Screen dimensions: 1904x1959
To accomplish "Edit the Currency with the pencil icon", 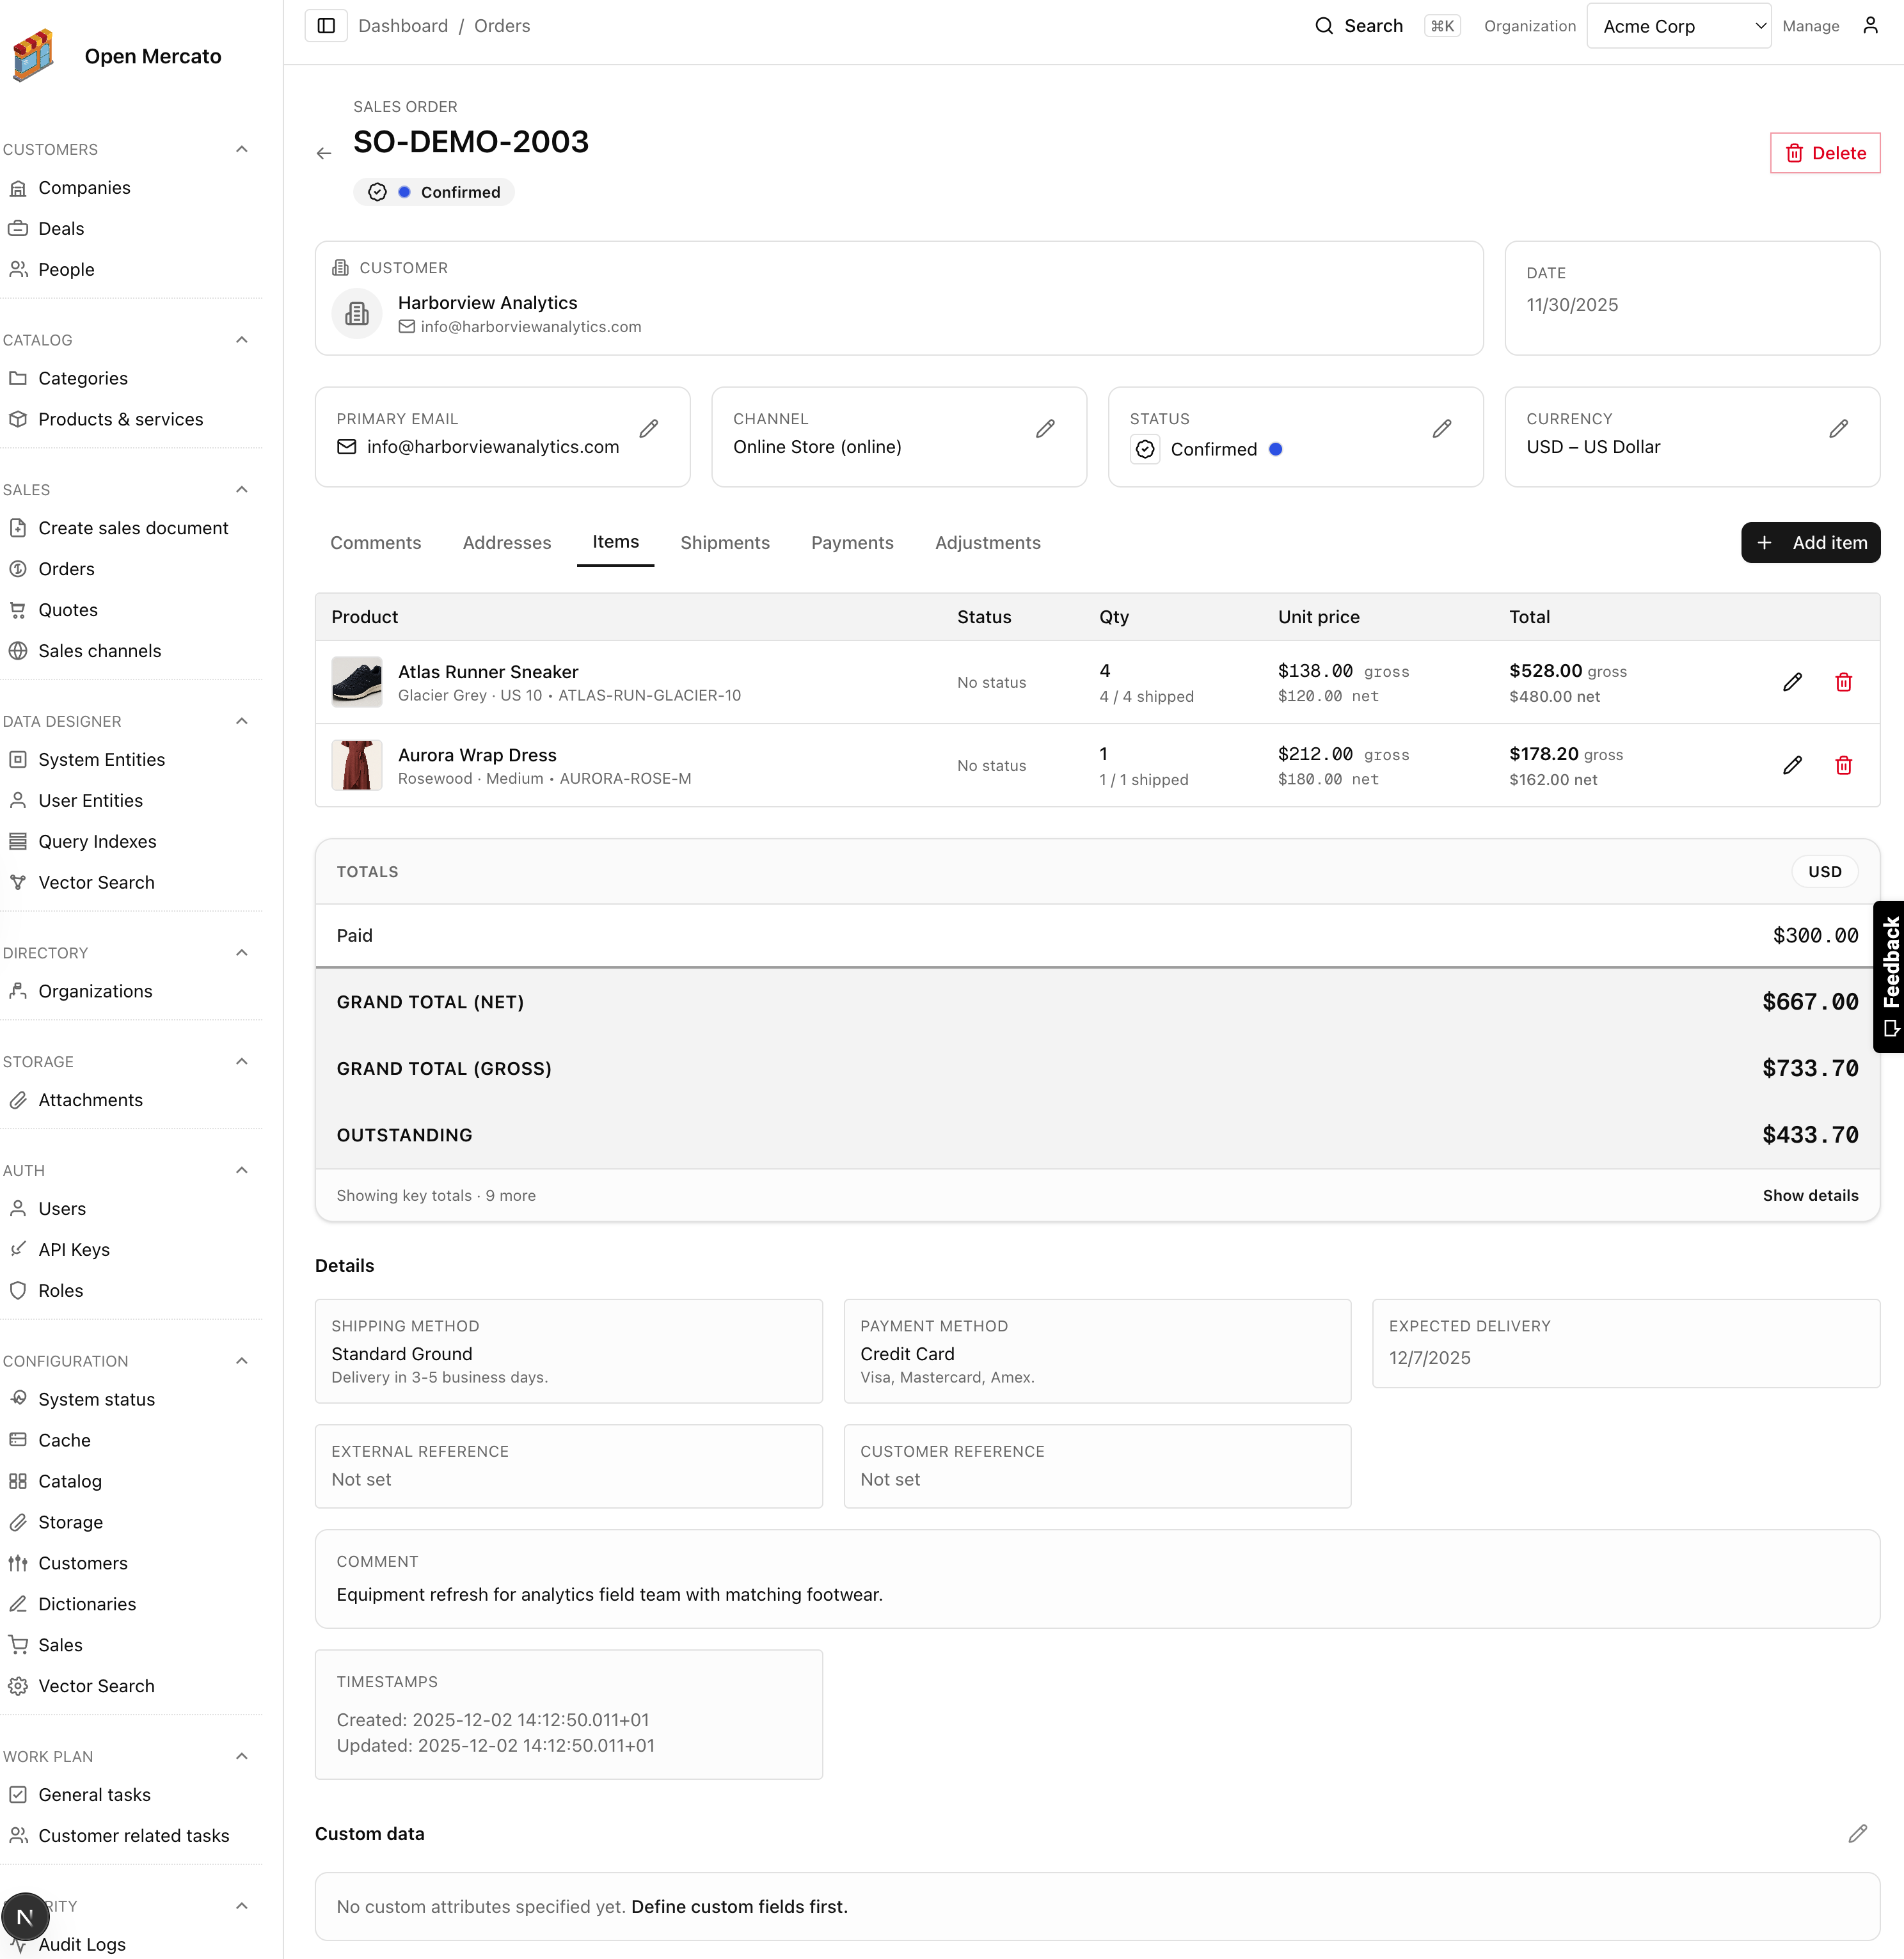I will pyautogui.click(x=1839, y=429).
